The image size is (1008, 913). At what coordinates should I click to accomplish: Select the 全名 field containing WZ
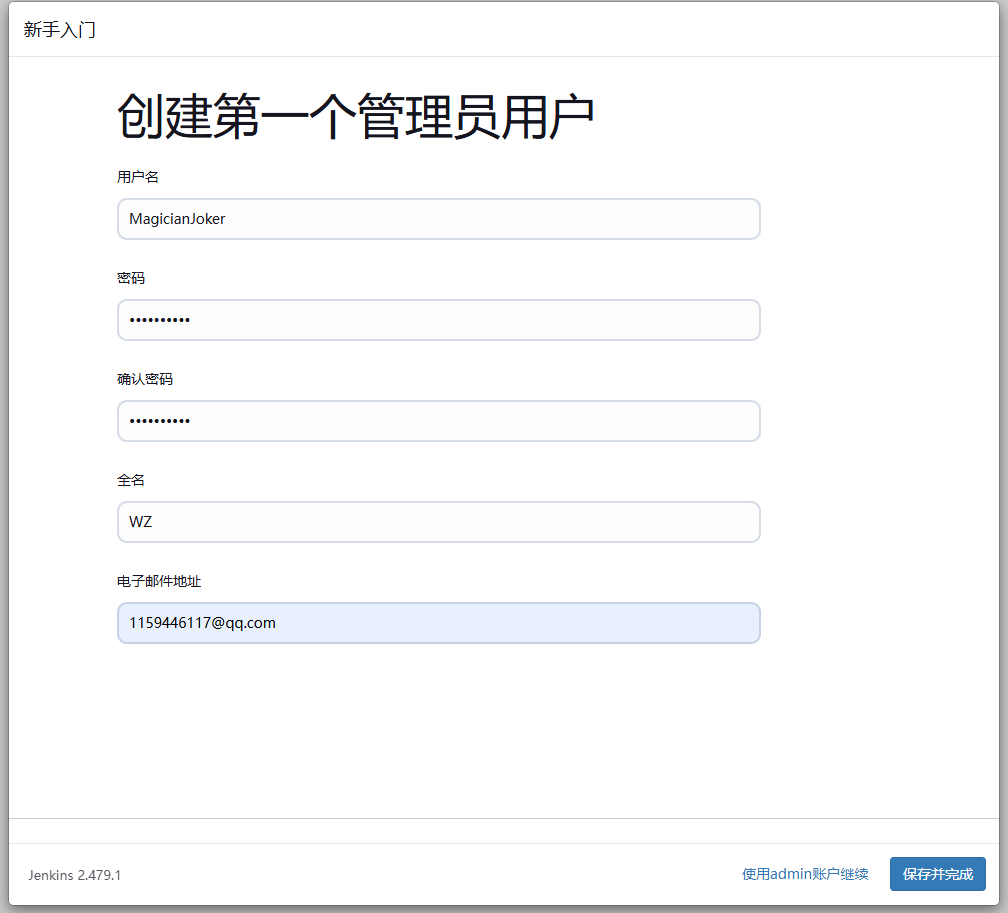[438, 522]
